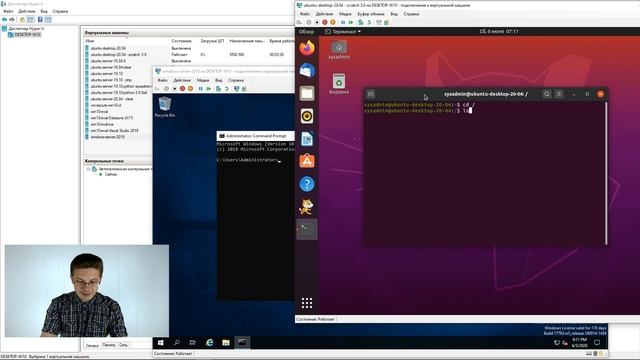Revert the ubuntu VM via toolbar arrow icon
This screenshot has width=640, height=360.
pos(369,22)
